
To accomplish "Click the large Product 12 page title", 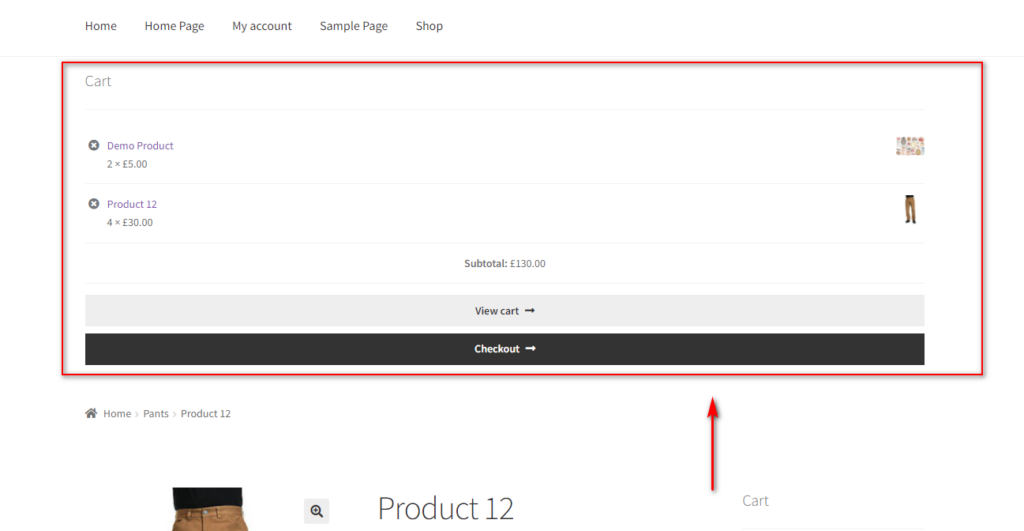I will (445, 508).
